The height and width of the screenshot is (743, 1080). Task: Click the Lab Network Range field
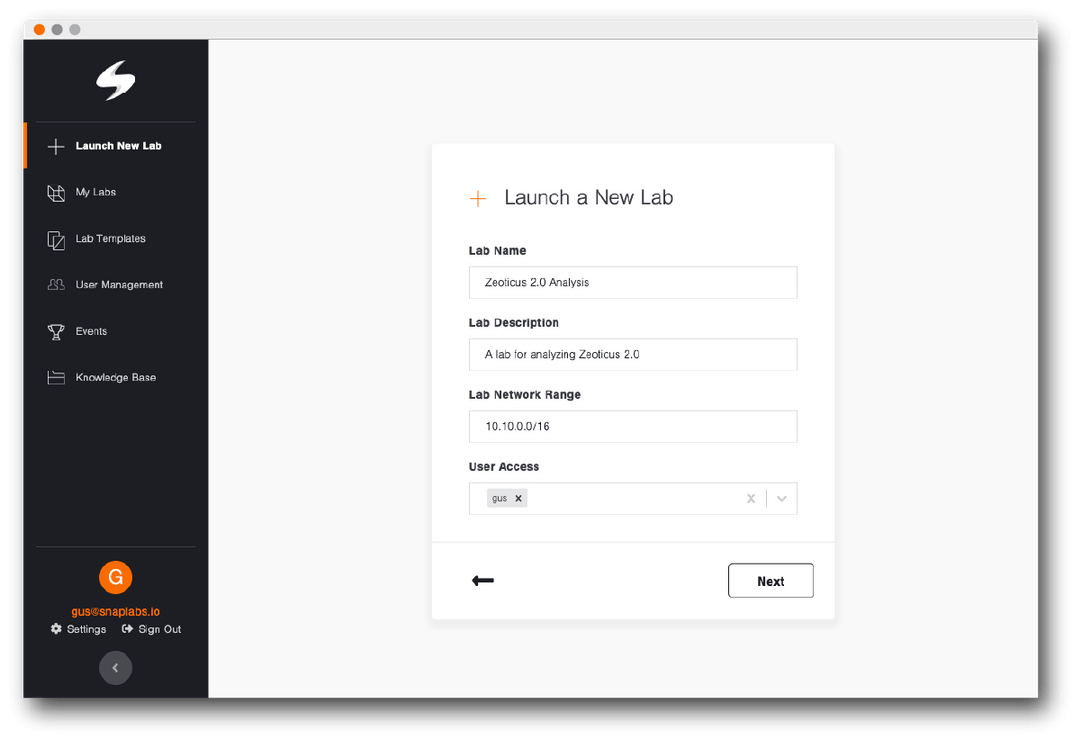tap(632, 426)
